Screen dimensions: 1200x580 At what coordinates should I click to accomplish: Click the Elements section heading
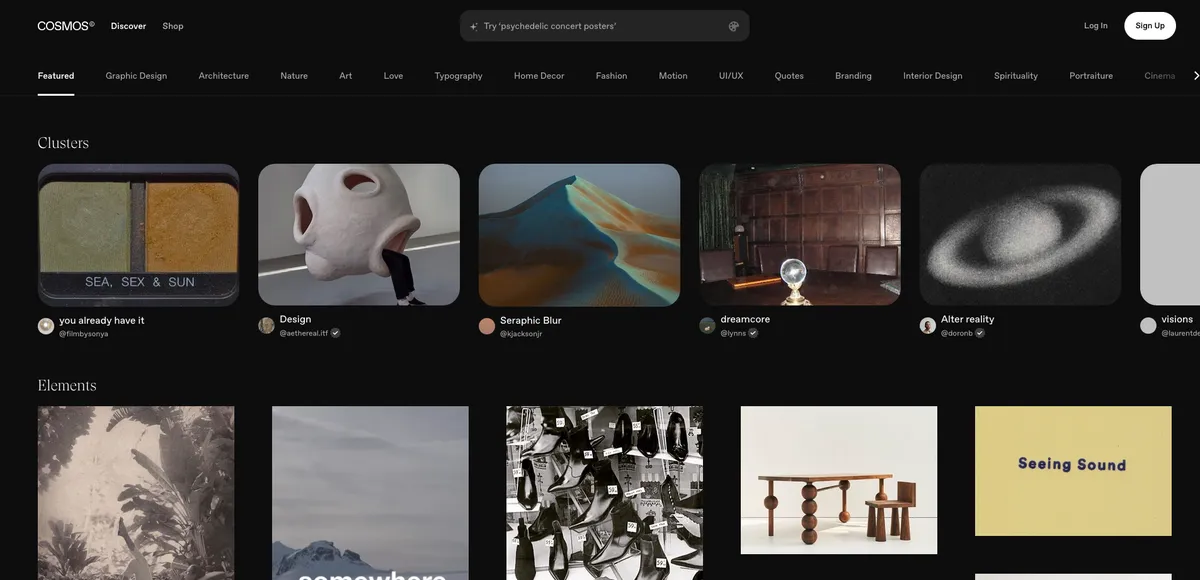coord(67,385)
